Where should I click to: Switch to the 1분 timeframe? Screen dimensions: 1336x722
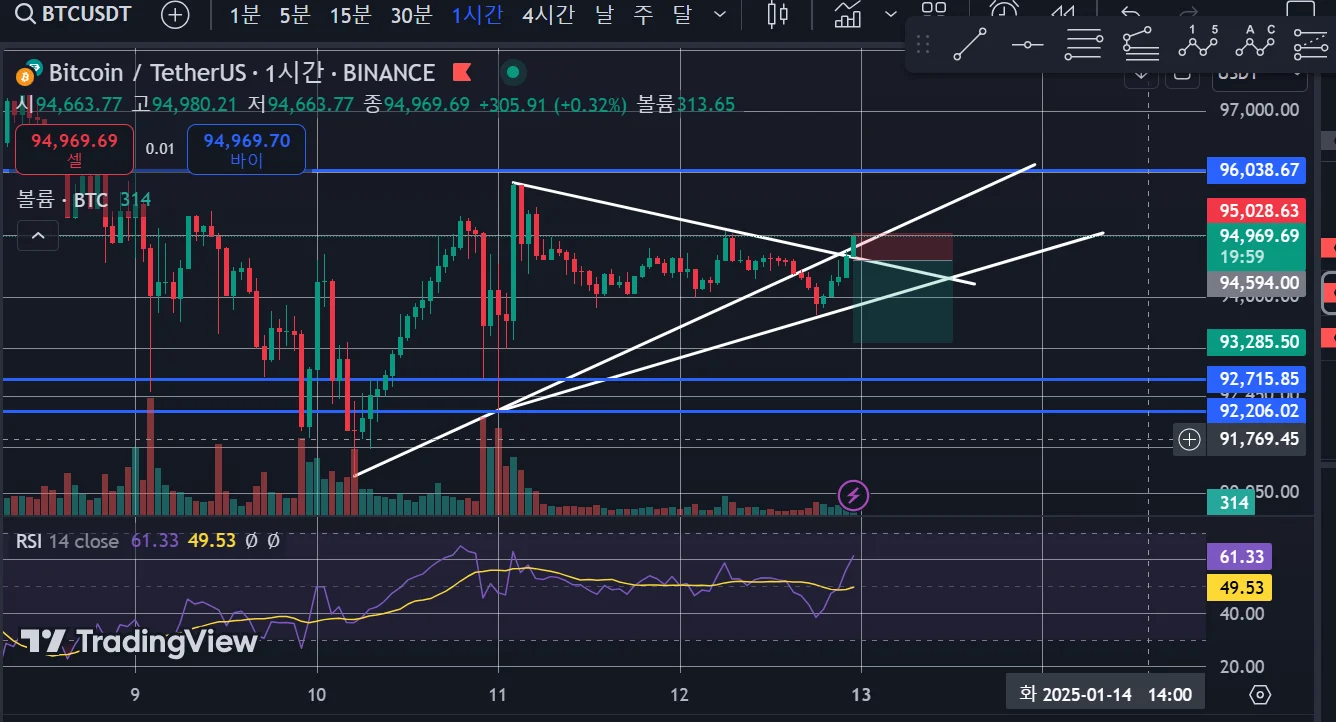(x=246, y=14)
